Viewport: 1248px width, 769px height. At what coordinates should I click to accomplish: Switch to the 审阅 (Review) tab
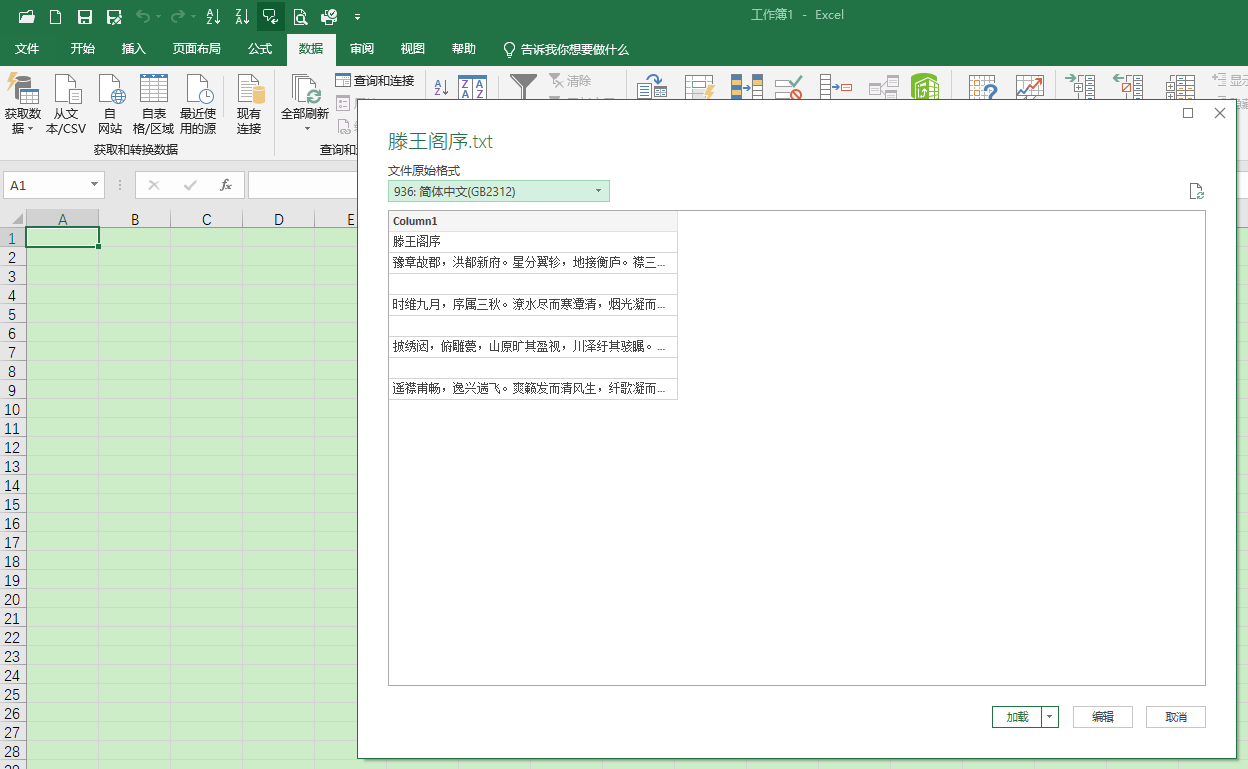(x=362, y=49)
